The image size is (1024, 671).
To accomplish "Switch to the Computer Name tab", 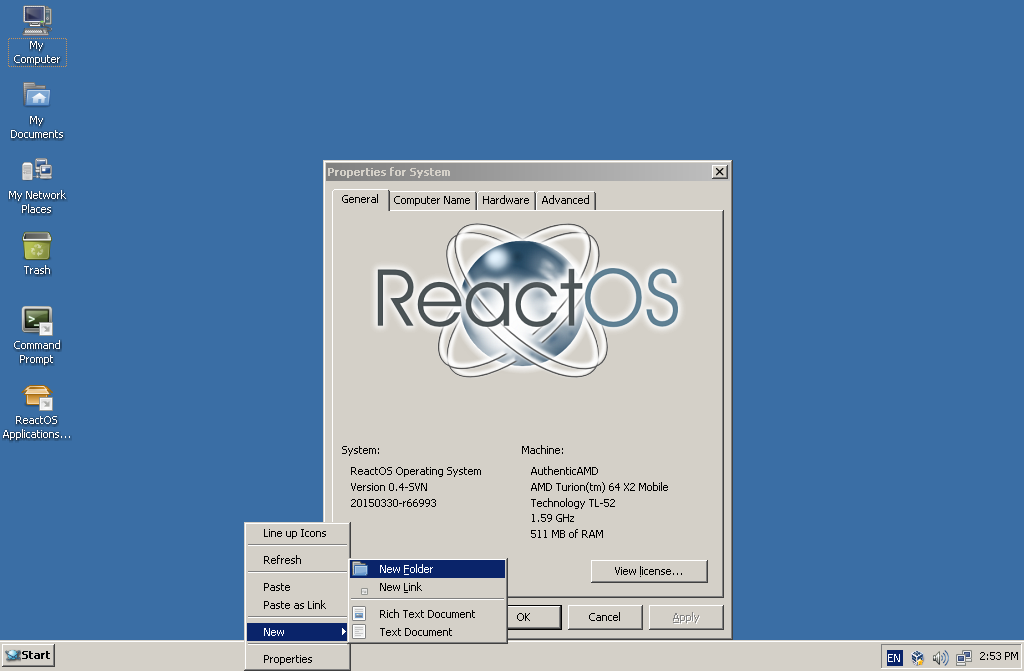I will click(x=432, y=200).
